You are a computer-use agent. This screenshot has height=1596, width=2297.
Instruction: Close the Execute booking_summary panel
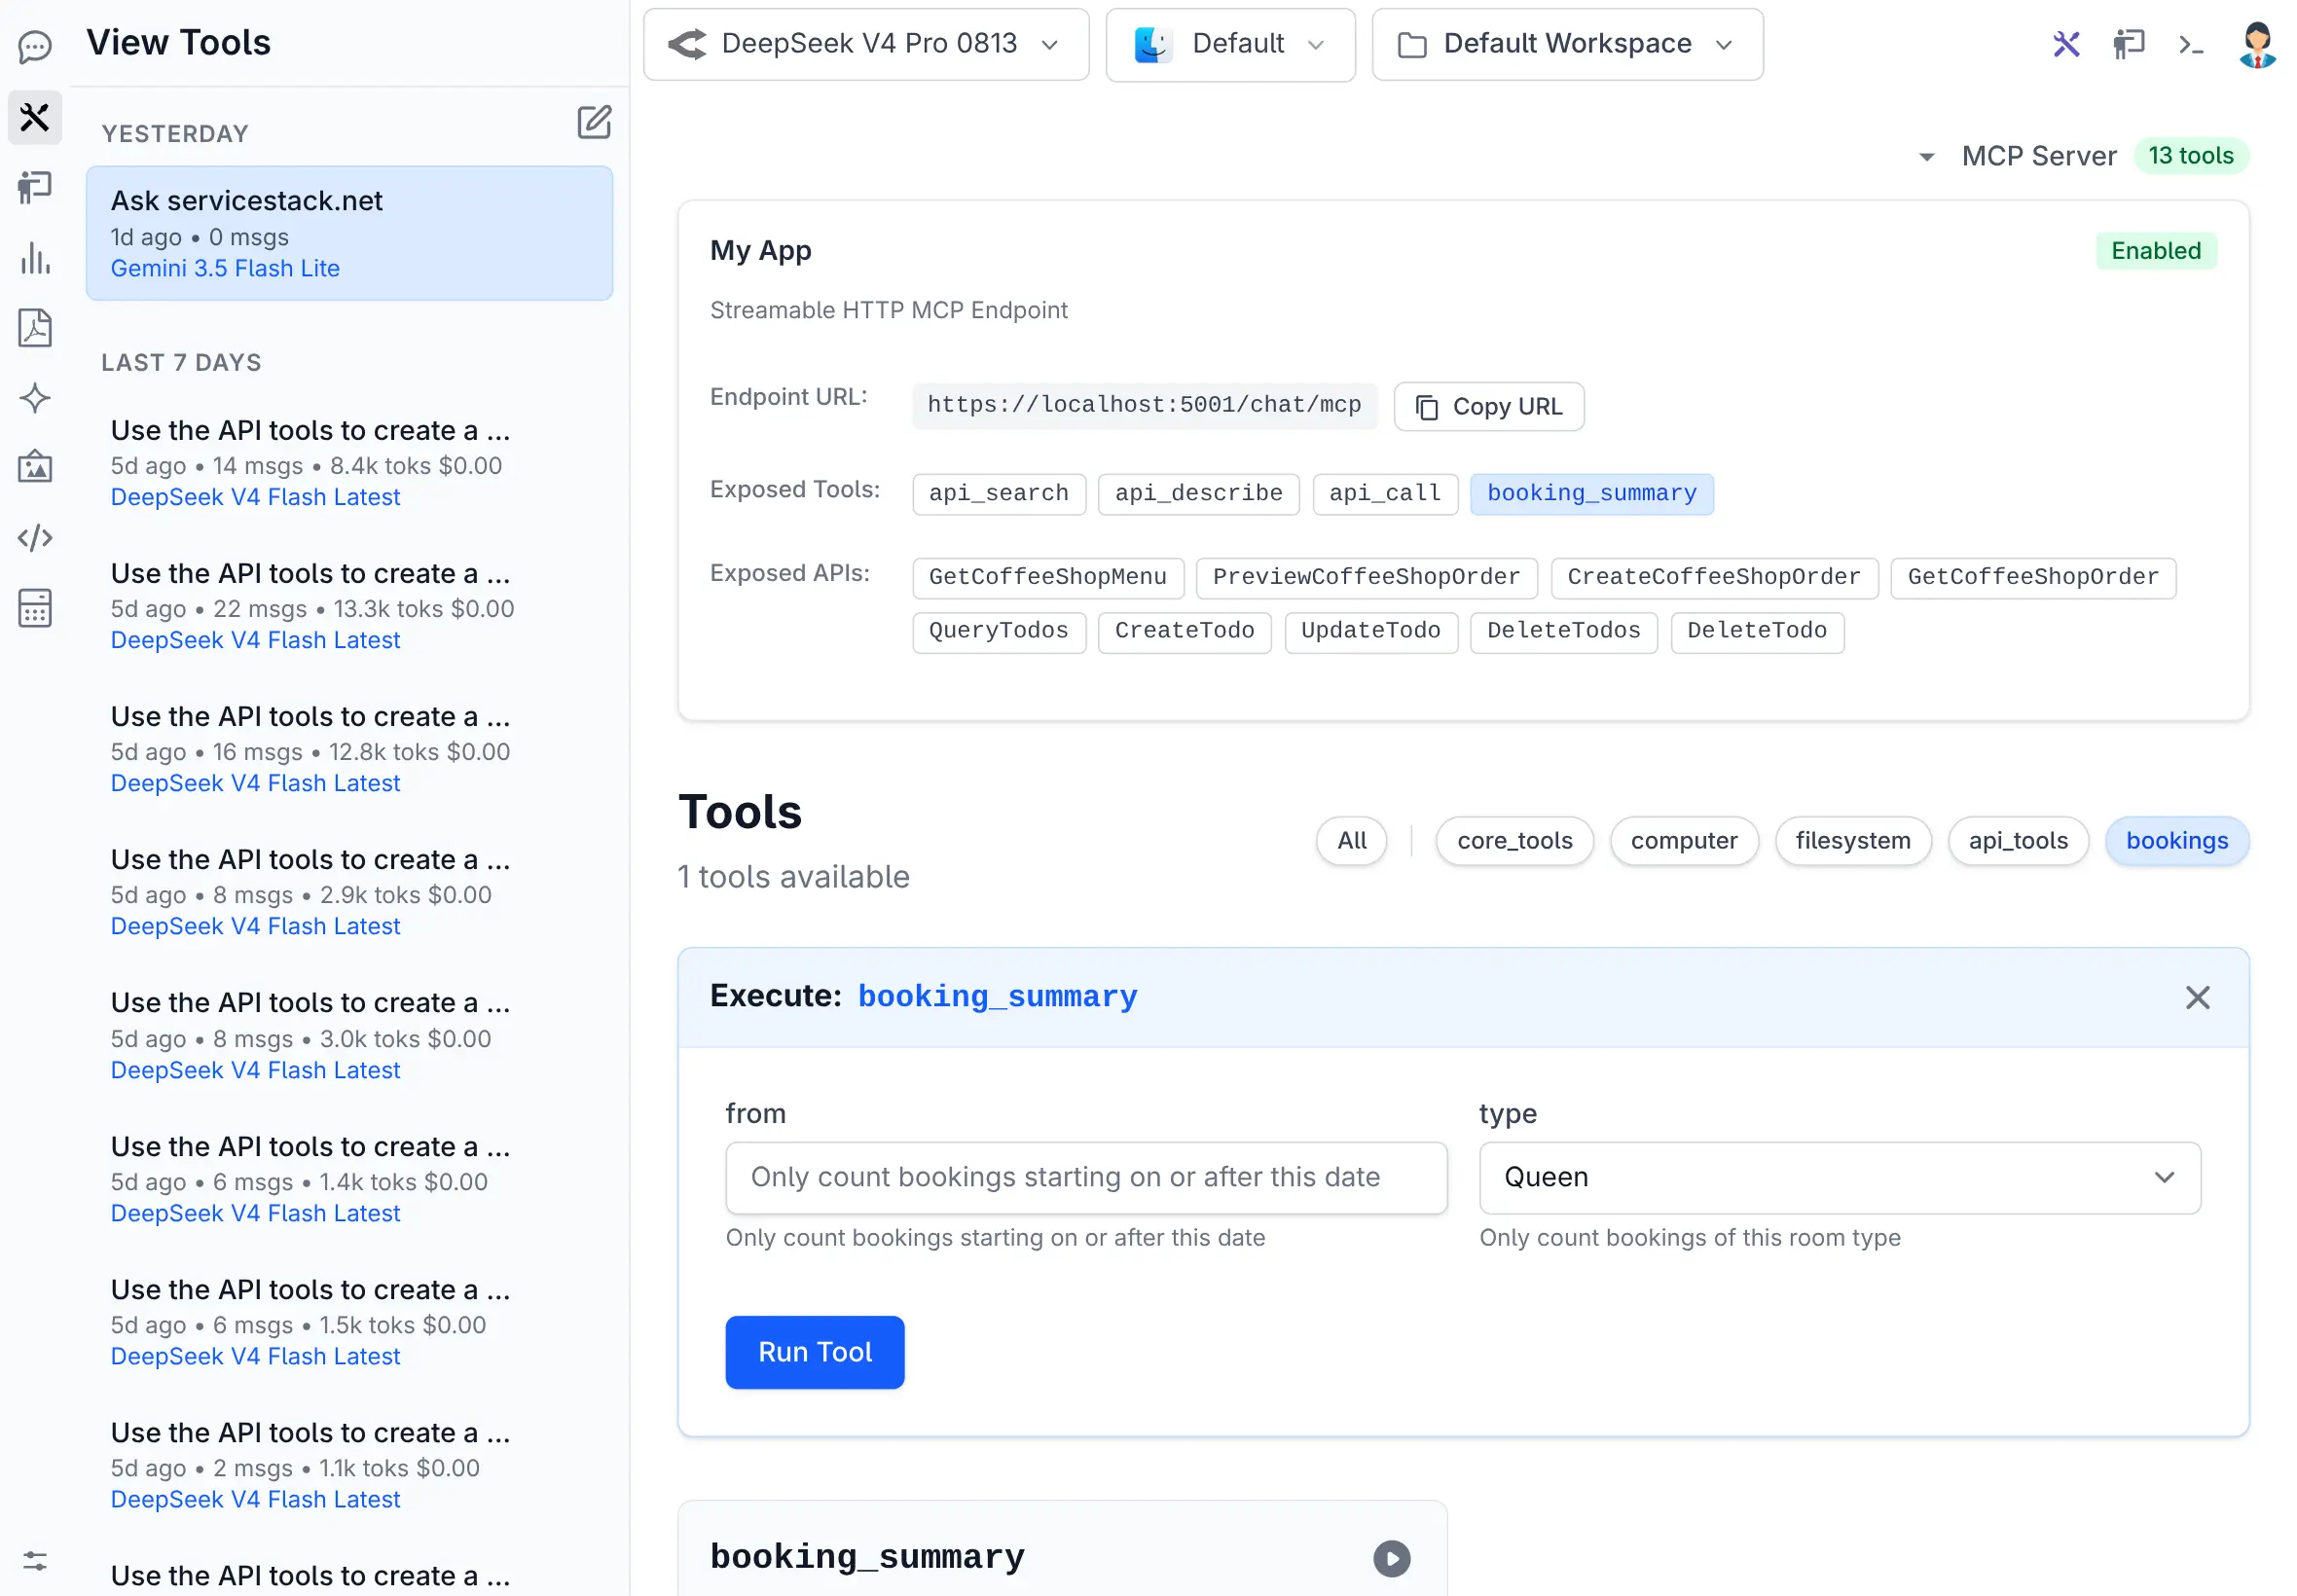tap(2197, 997)
